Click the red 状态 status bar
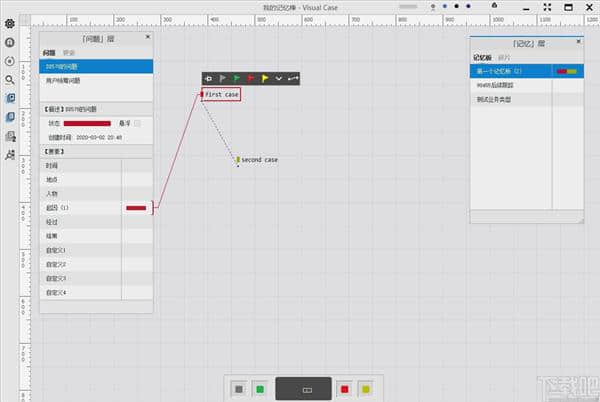The image size is (600, 402). (x=87, y=124)
